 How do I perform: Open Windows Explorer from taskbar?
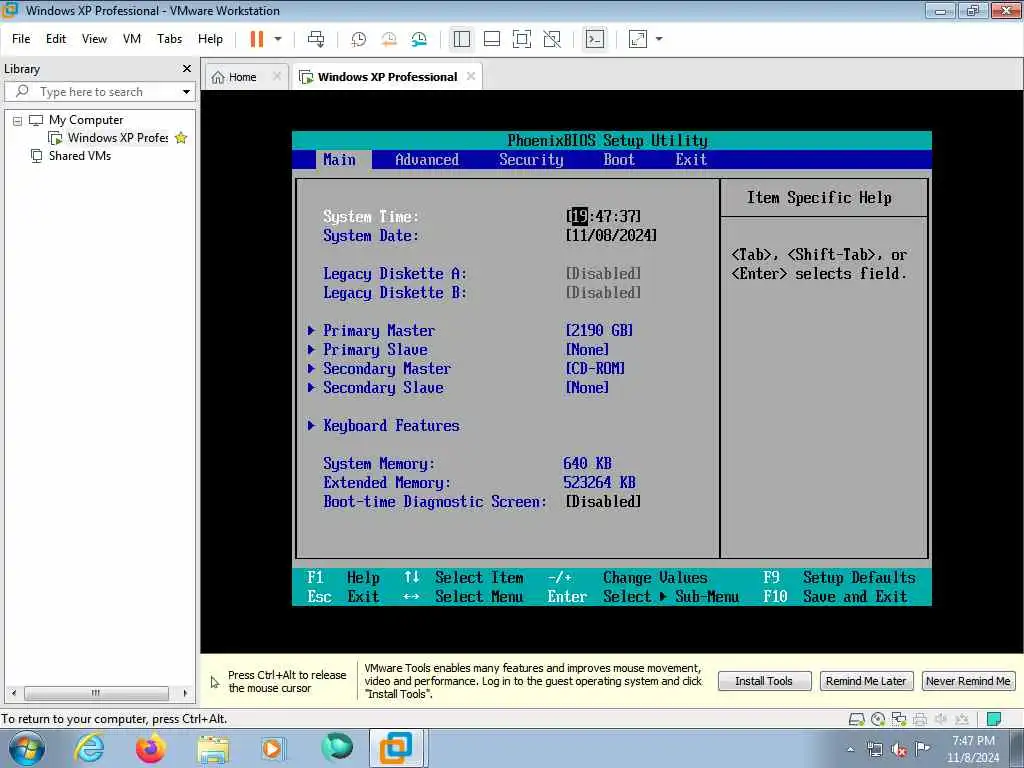pyautogui.click(x=213, y=748)
